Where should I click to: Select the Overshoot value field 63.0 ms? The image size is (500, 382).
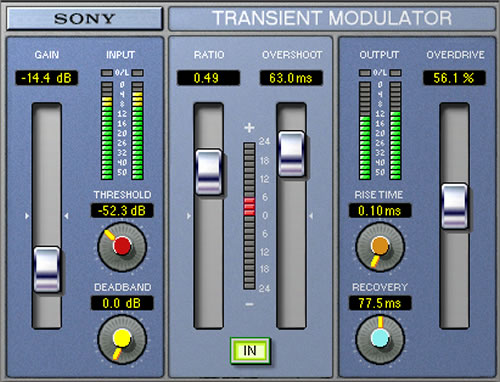click(291, 78)
